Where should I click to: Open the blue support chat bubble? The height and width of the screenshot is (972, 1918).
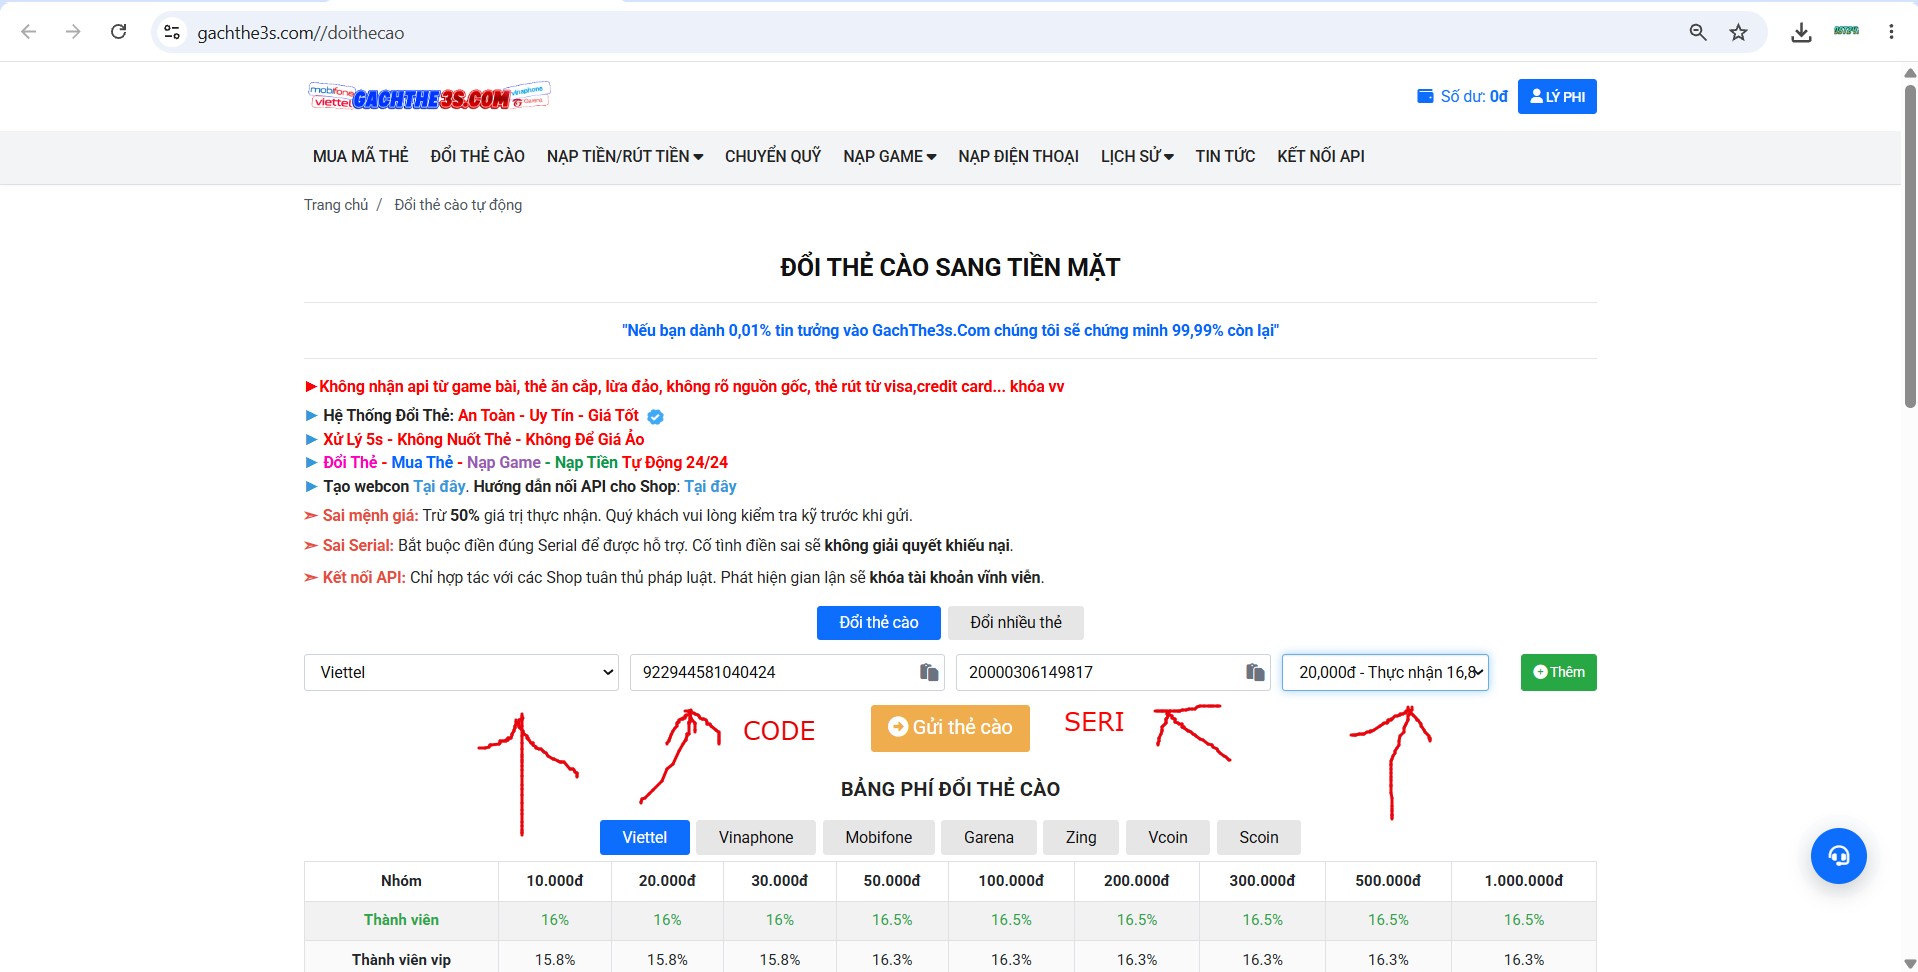tap(1838, 856)
